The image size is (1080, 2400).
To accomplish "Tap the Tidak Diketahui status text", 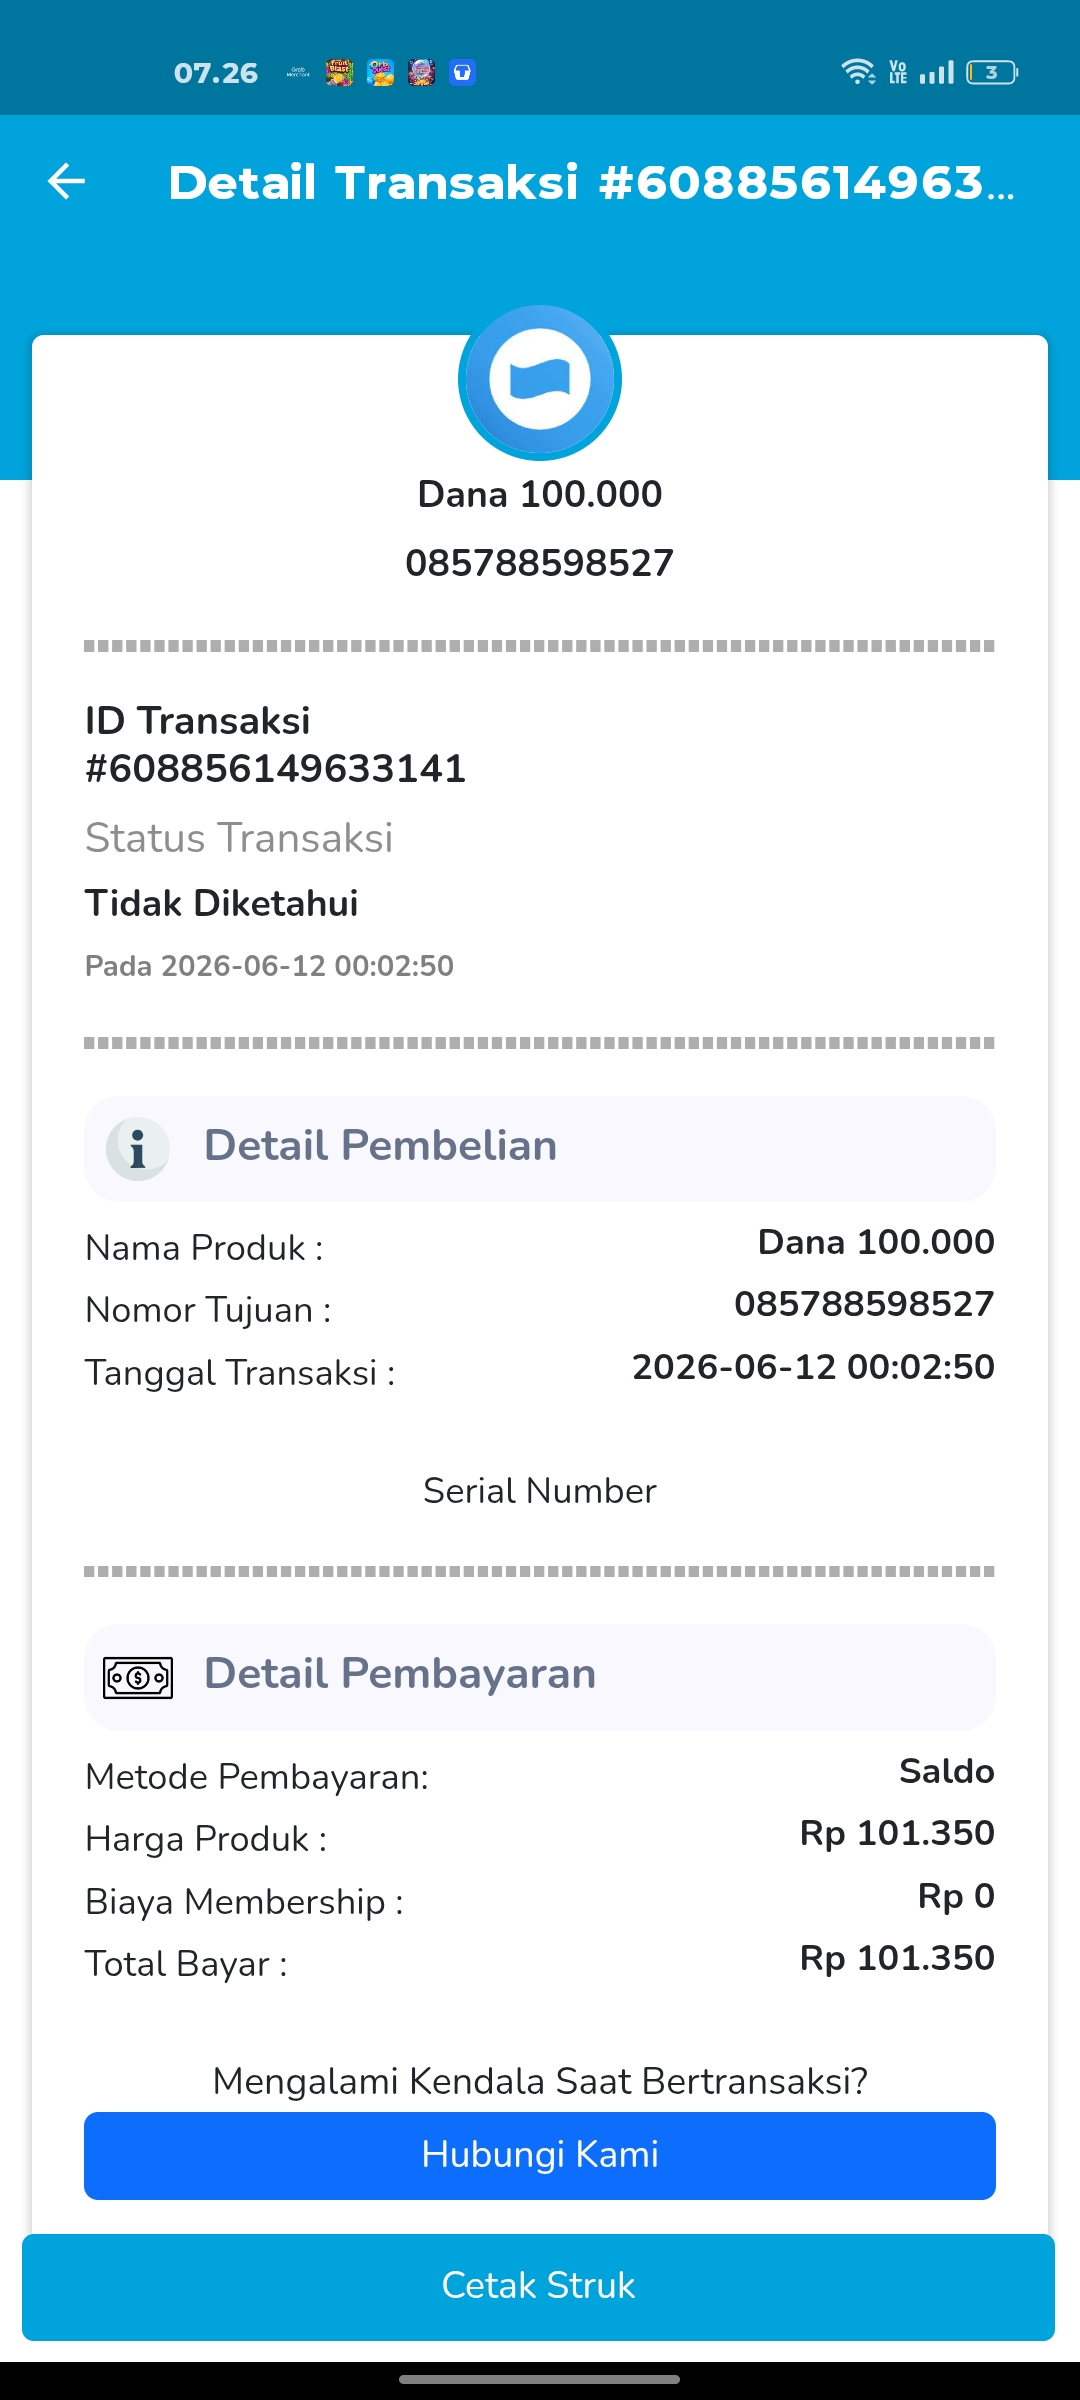I will point(222,903).
